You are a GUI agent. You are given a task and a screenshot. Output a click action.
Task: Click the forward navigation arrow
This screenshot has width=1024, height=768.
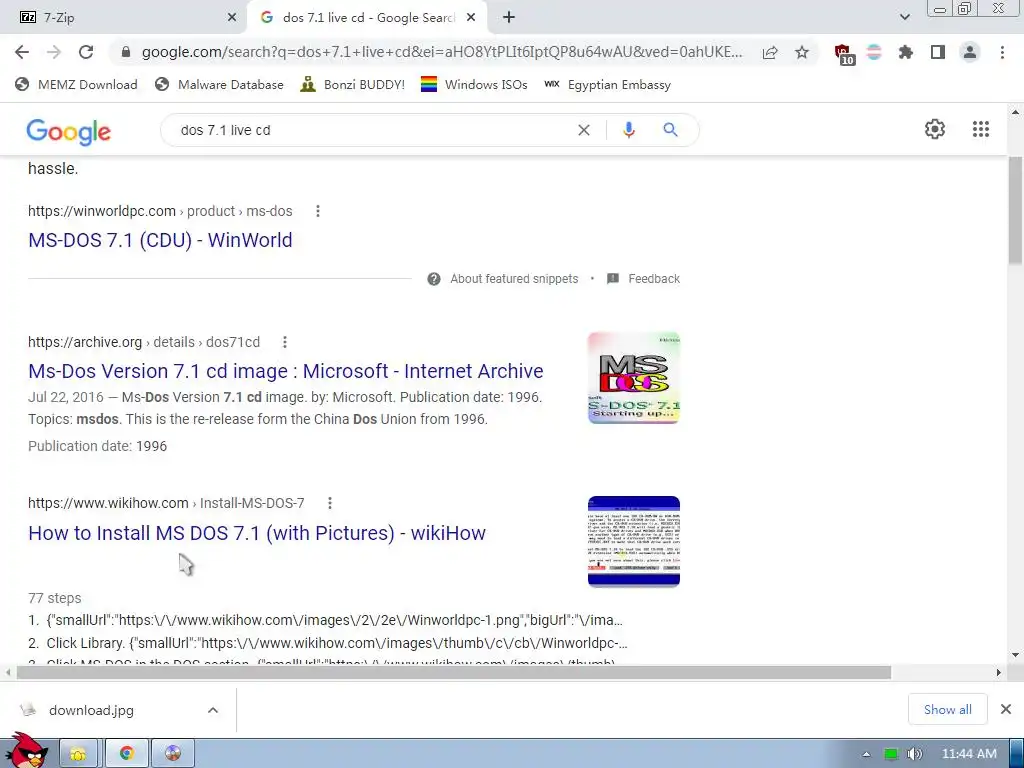tap(54, 52)
